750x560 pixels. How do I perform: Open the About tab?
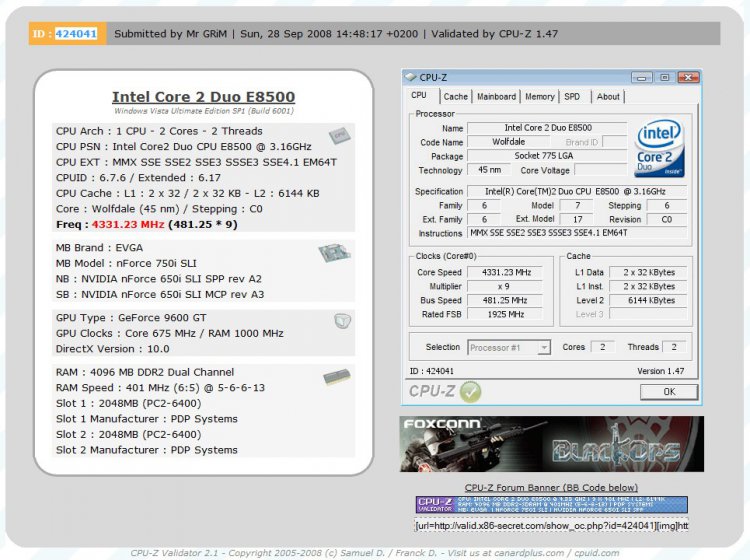pyautogui.click(x=608, y=97)
